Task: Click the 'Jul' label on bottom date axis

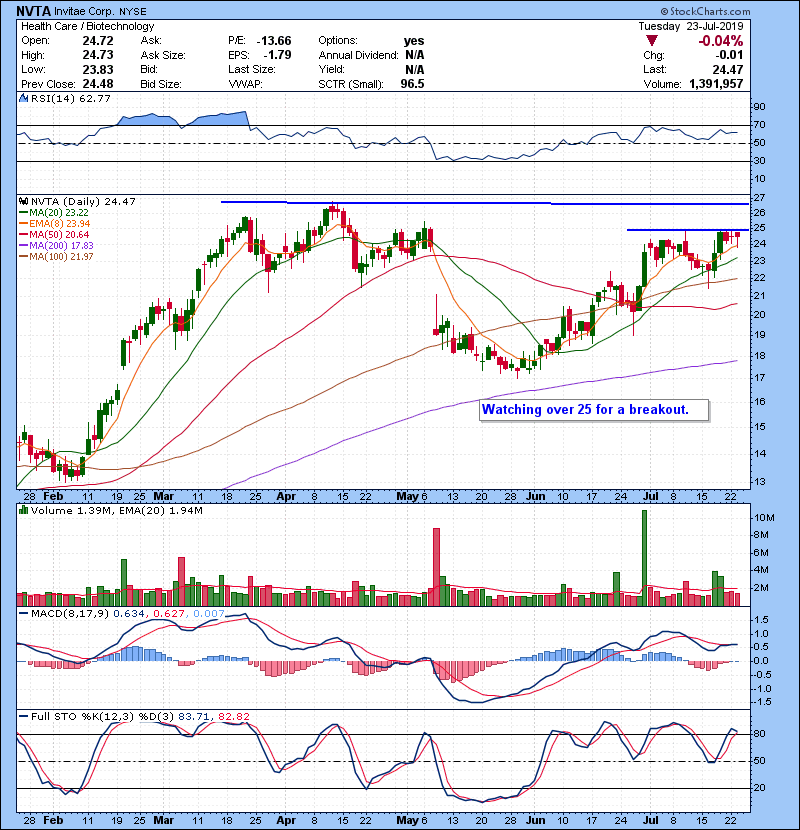Action: click(650, 820)
